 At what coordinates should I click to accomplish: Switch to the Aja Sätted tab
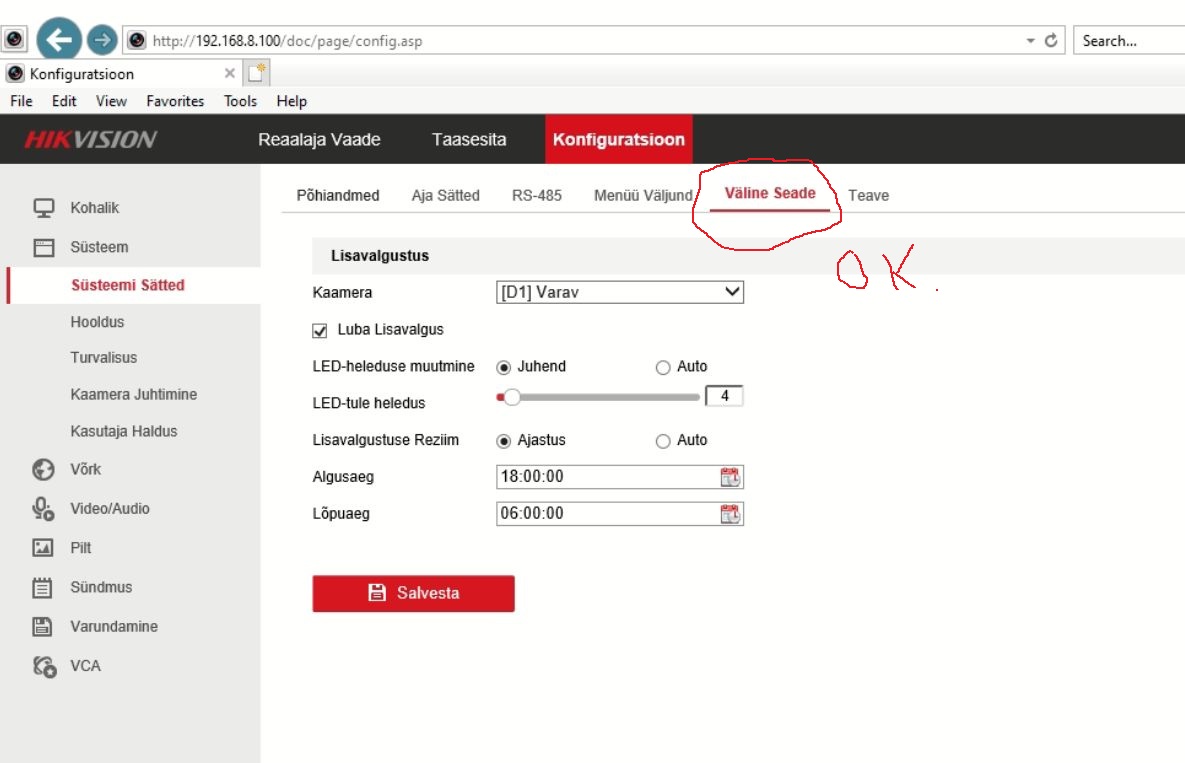pos(445,195)
